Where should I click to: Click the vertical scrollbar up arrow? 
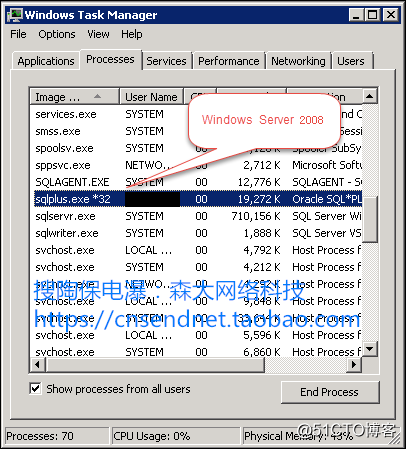pyautogui.click(x=369, y=96)
